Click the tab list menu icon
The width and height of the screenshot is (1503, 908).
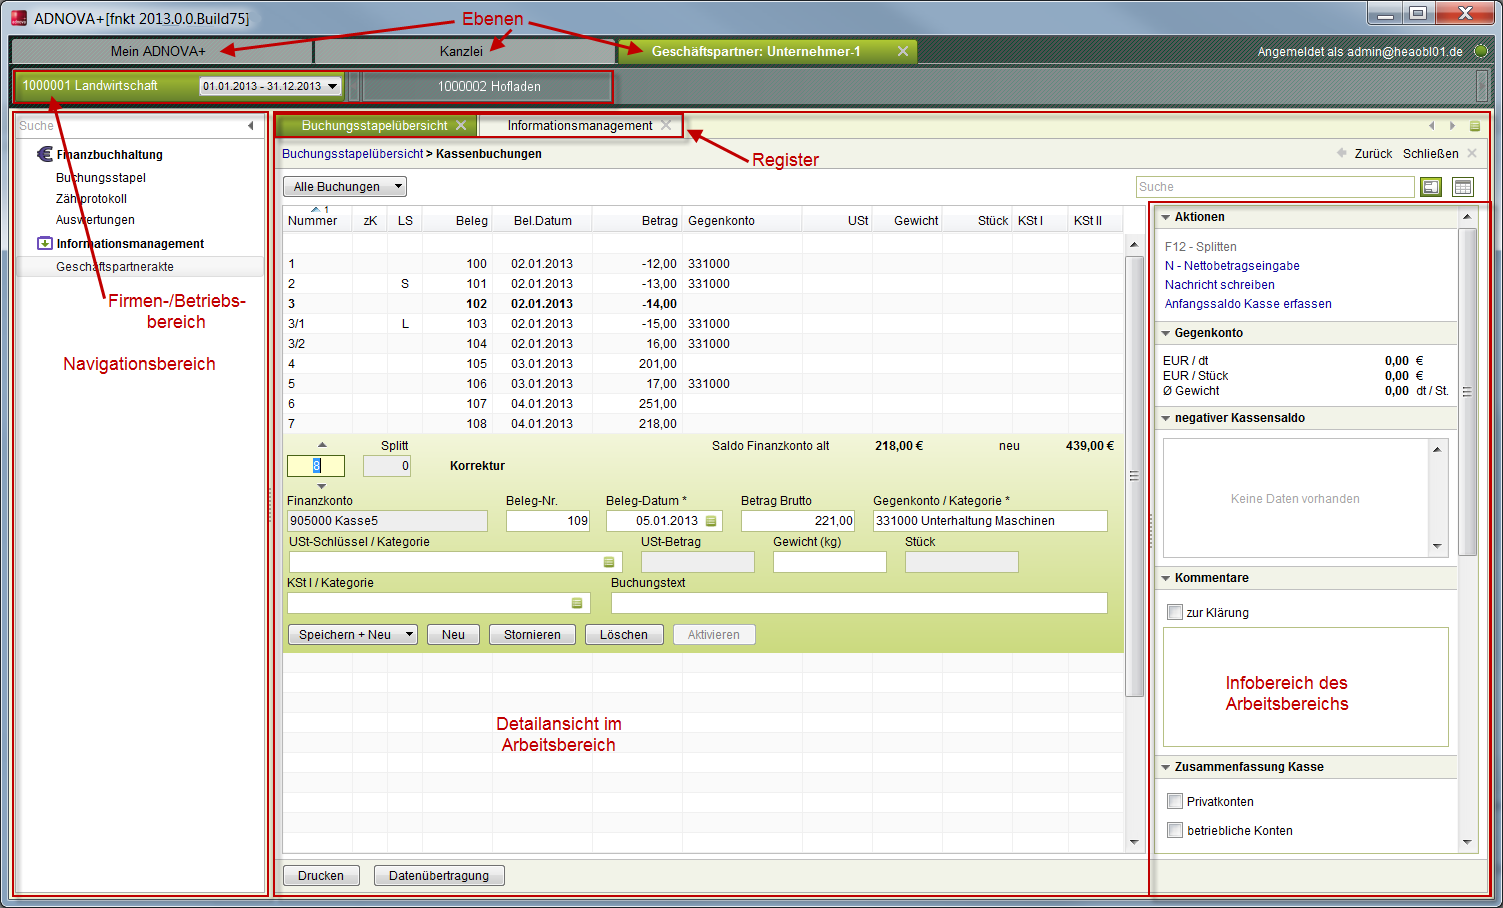1474,126
